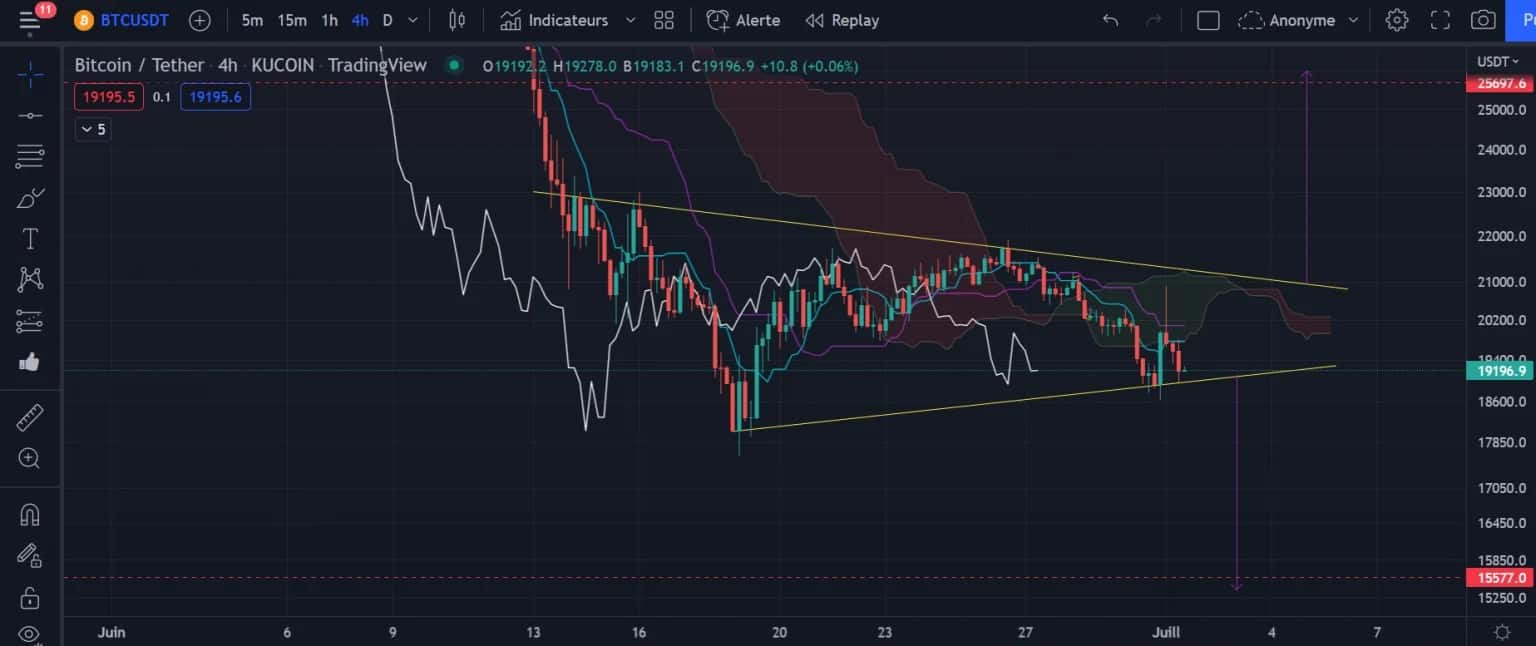Open time axis settings gear

coord(1501,632)
